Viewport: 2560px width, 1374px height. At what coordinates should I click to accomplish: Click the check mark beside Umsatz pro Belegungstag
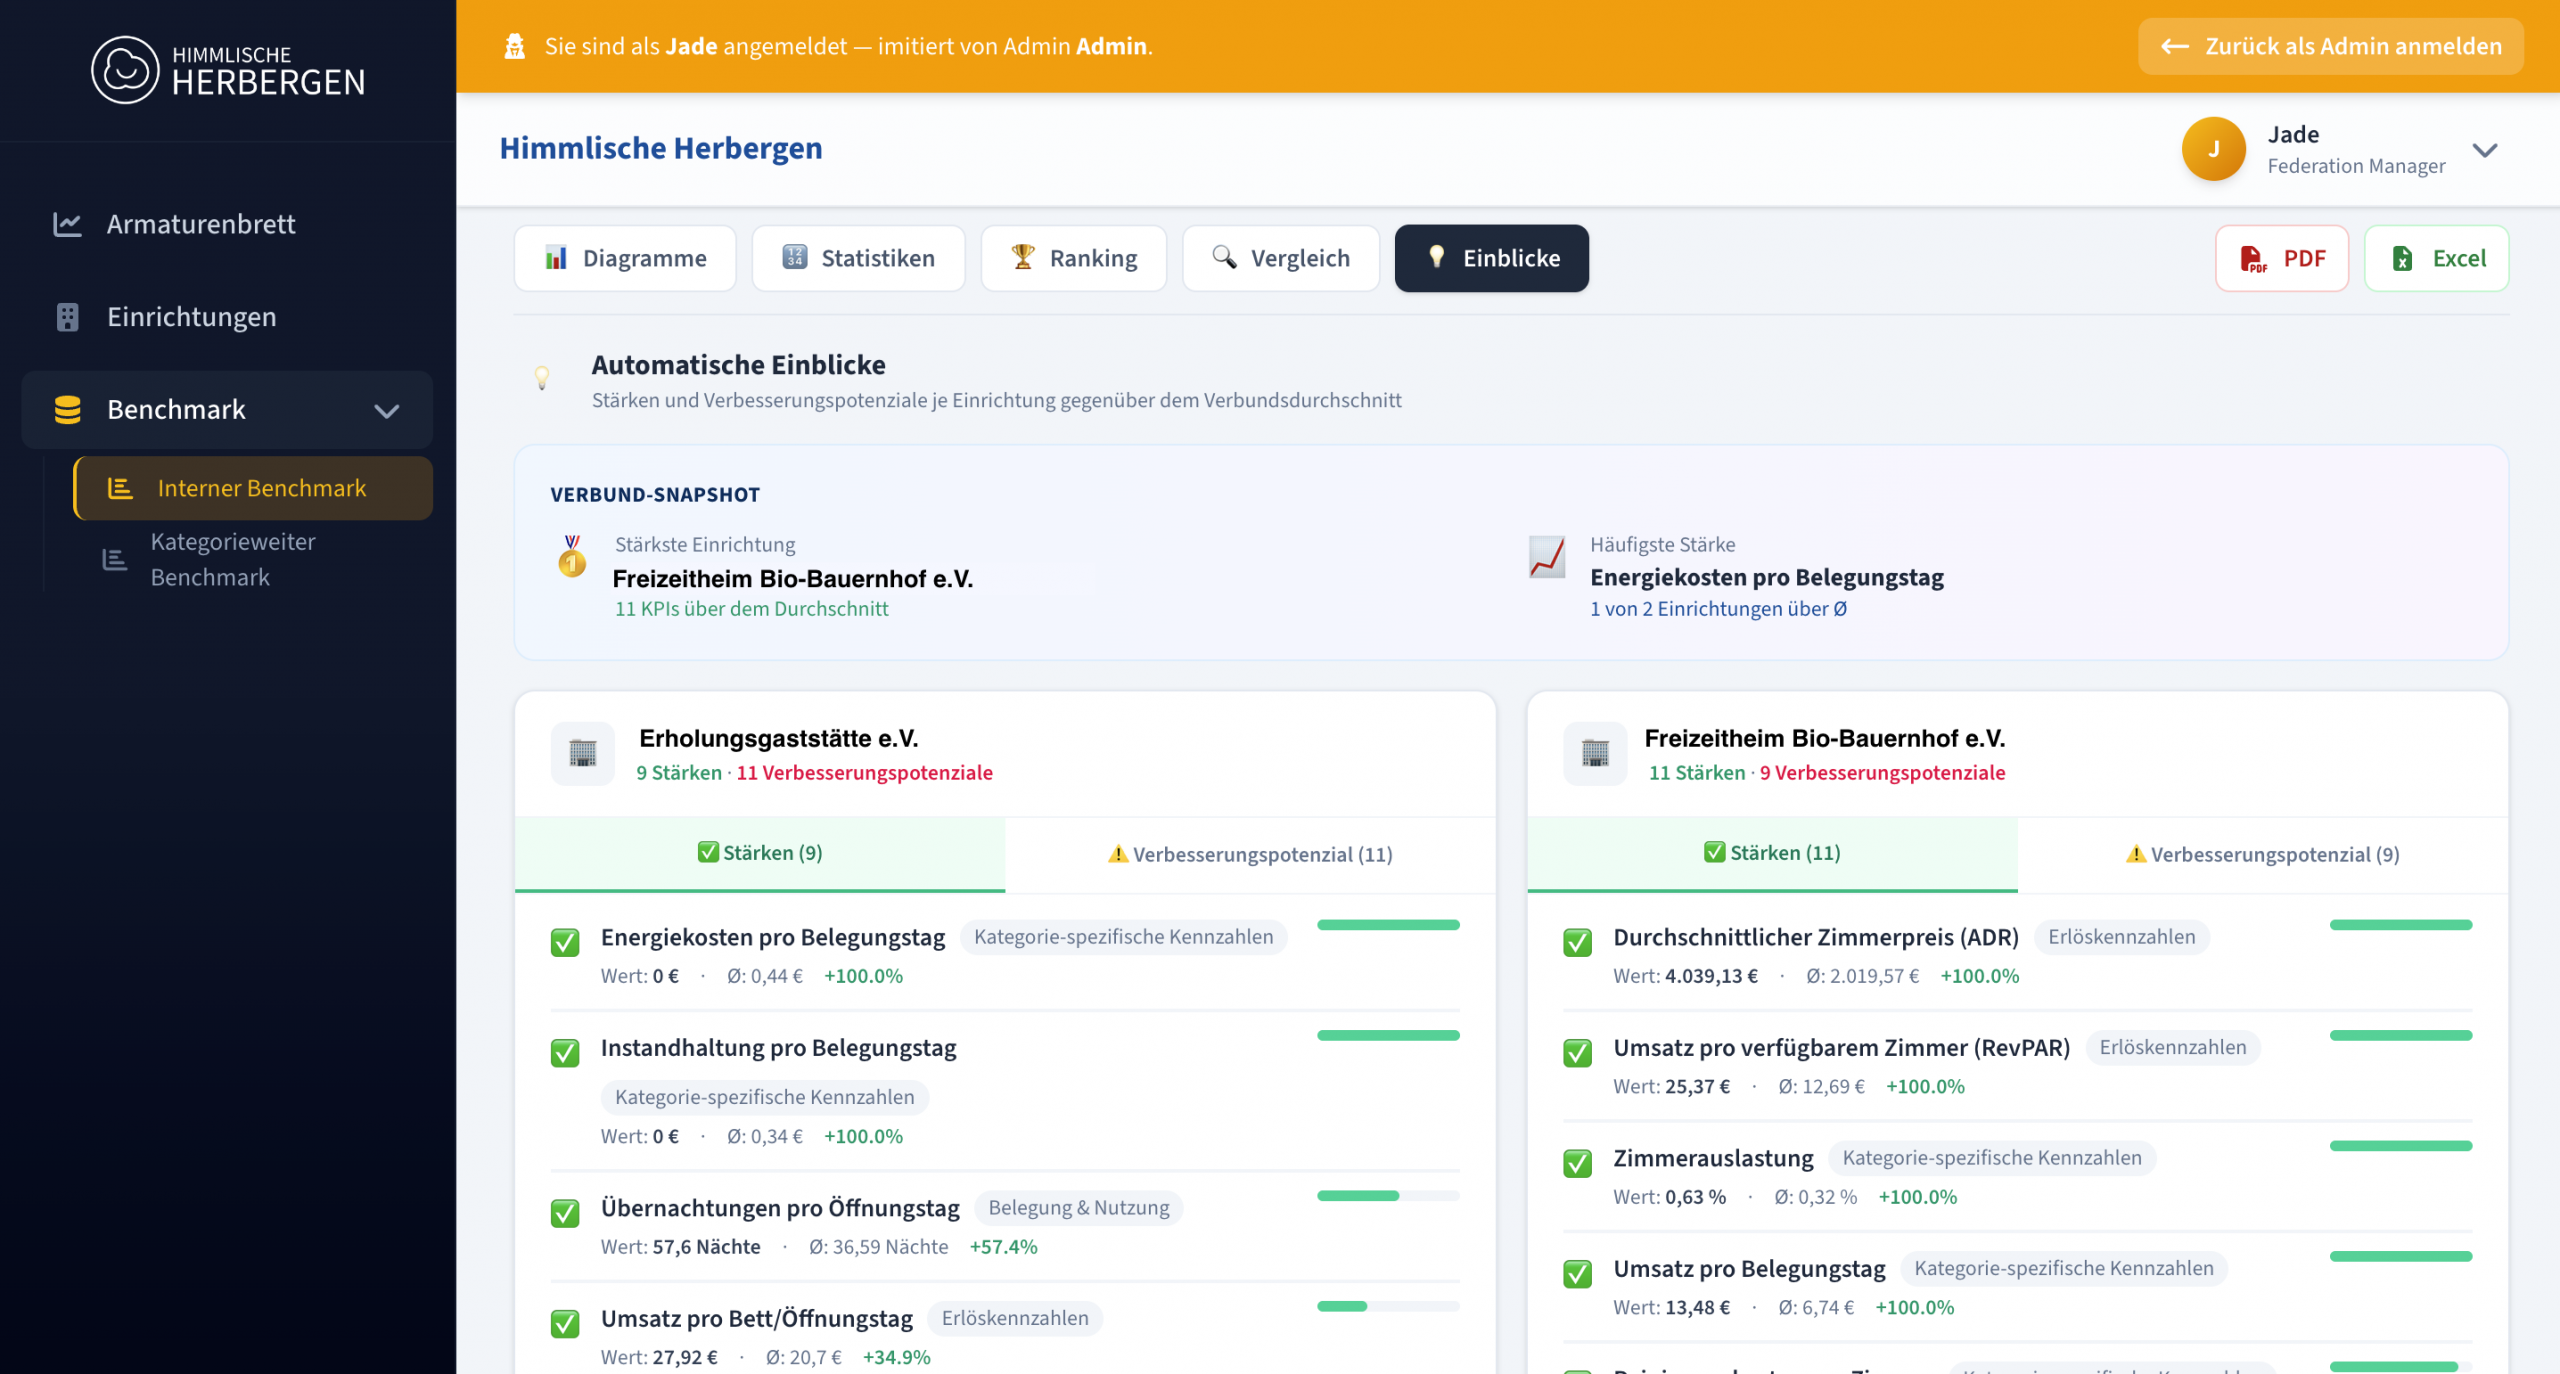(1578, 1273)
